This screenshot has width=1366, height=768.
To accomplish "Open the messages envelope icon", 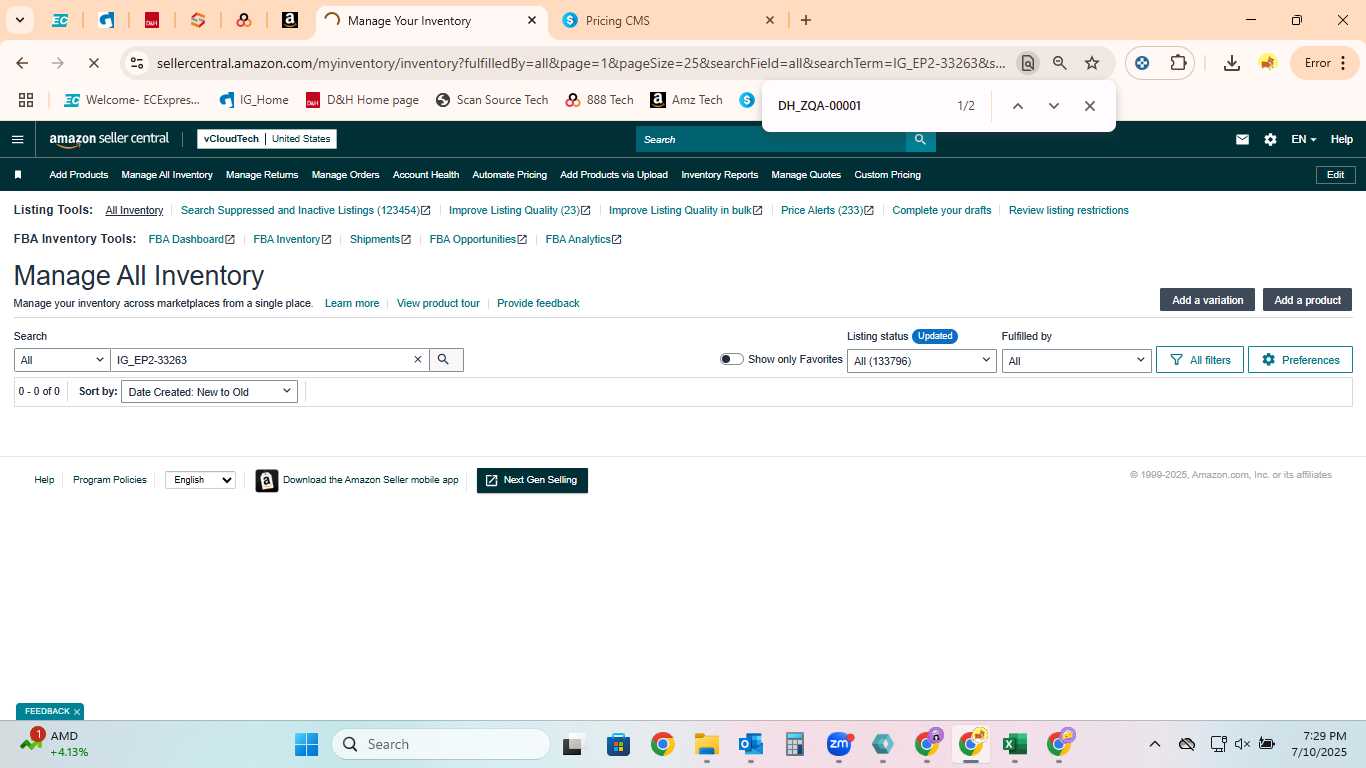I will pyautogui.click(x=1242, y=139).
